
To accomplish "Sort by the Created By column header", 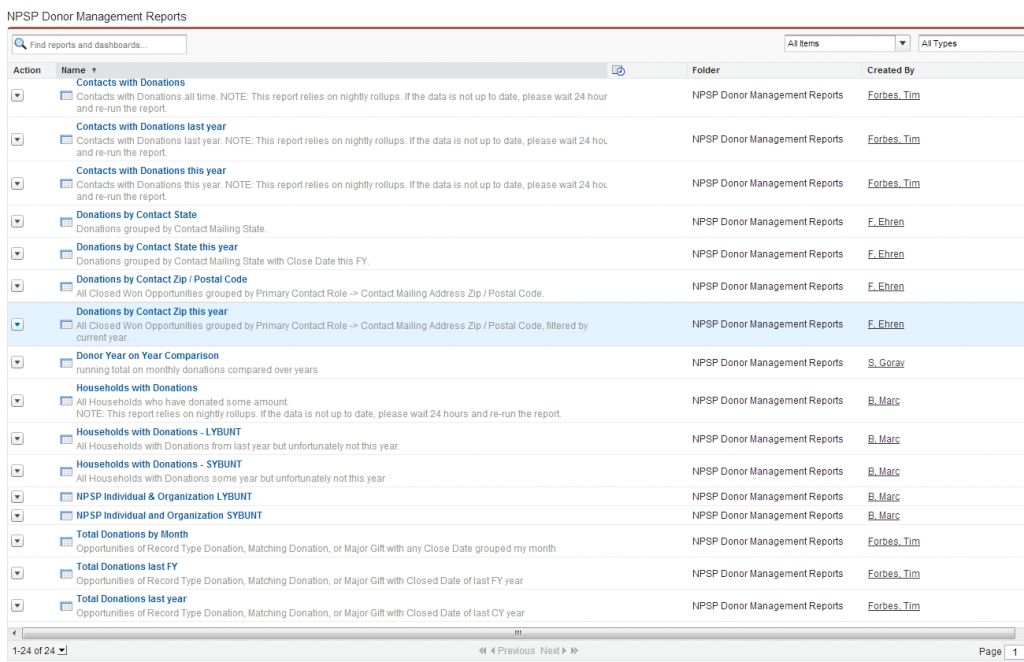I will coord(891,70).
